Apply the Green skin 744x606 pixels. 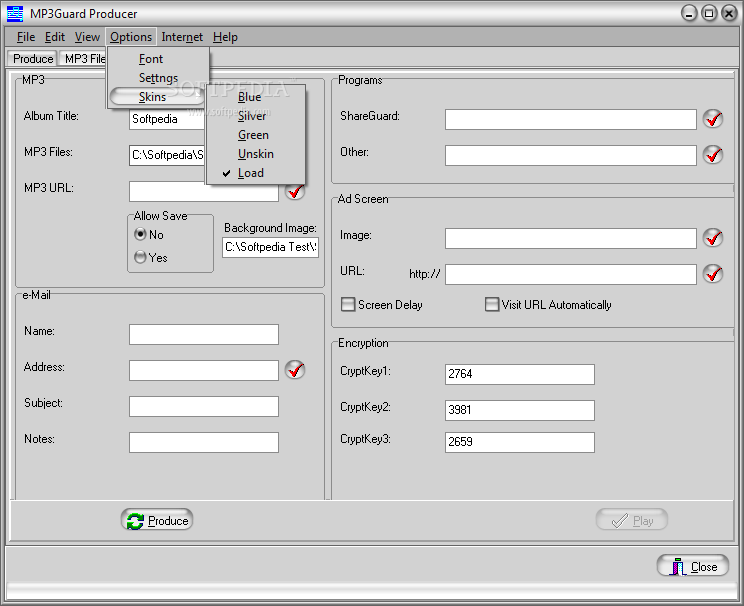pyautogui.click(x=256, y=135)
